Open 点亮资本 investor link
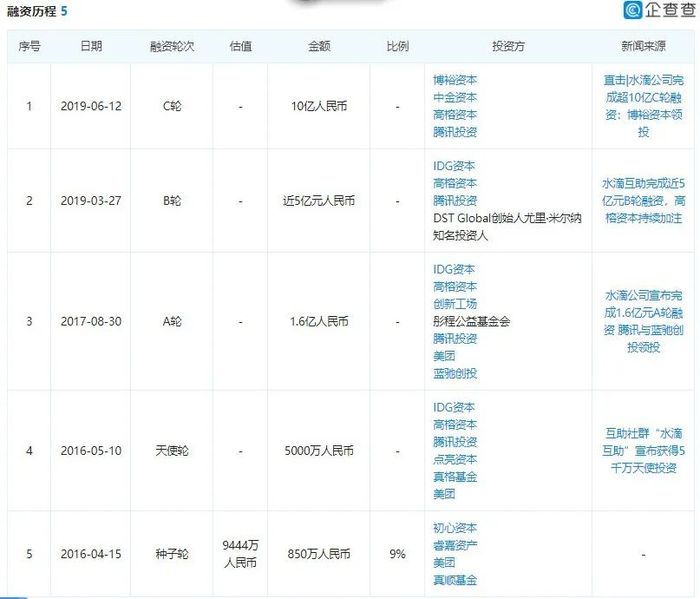The image size is (700, 599). click(x=455, y=460)
